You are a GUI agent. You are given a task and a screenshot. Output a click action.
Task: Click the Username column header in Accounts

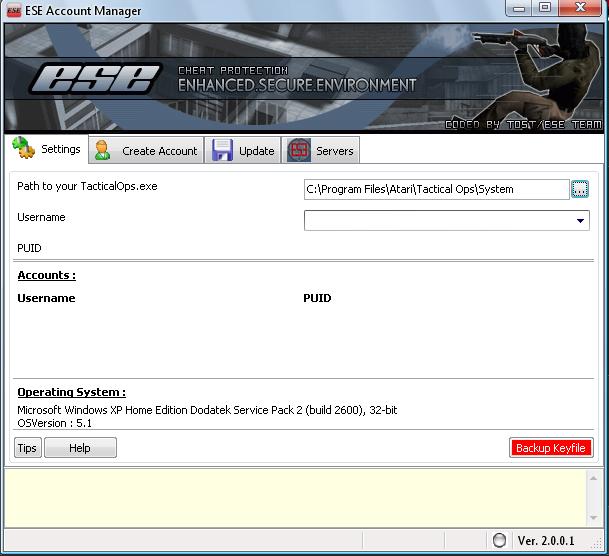coord(46,298)
